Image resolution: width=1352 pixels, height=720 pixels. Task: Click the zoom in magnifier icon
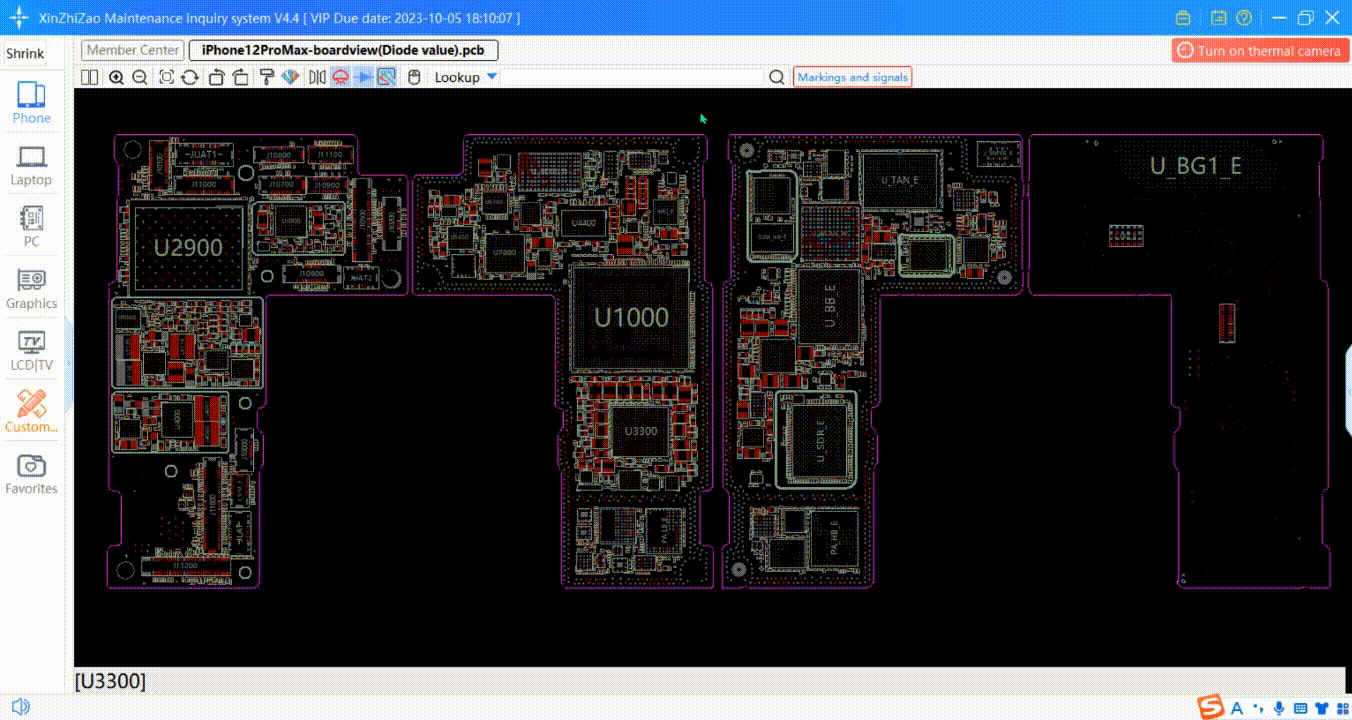click(116, 77)
